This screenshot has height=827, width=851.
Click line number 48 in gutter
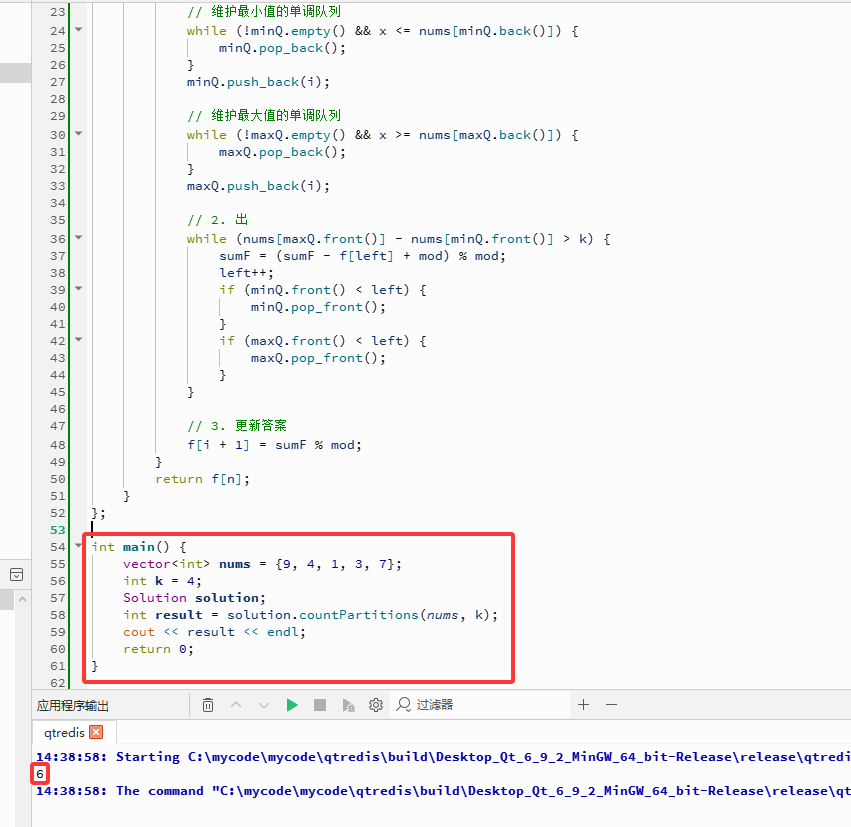[58, 445]
